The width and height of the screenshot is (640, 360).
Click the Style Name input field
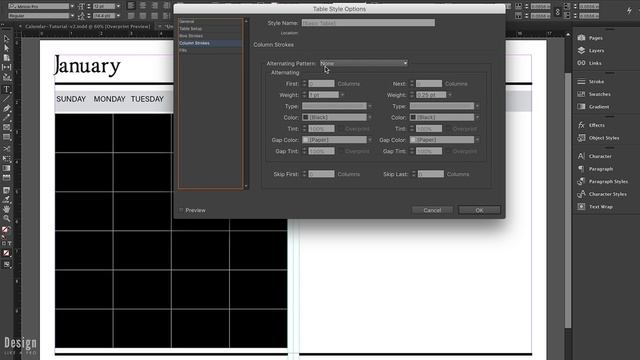368,23
